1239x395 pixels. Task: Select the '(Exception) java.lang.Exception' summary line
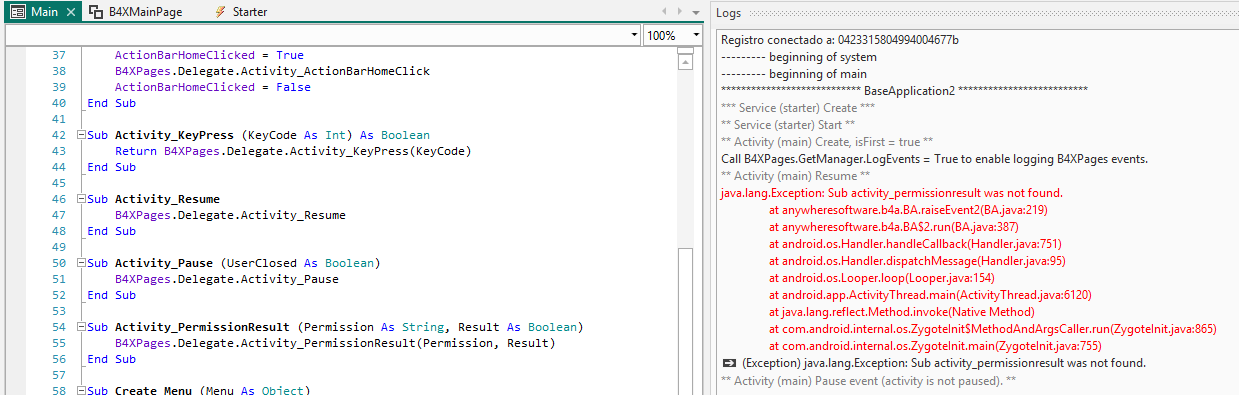coord(944,363)
